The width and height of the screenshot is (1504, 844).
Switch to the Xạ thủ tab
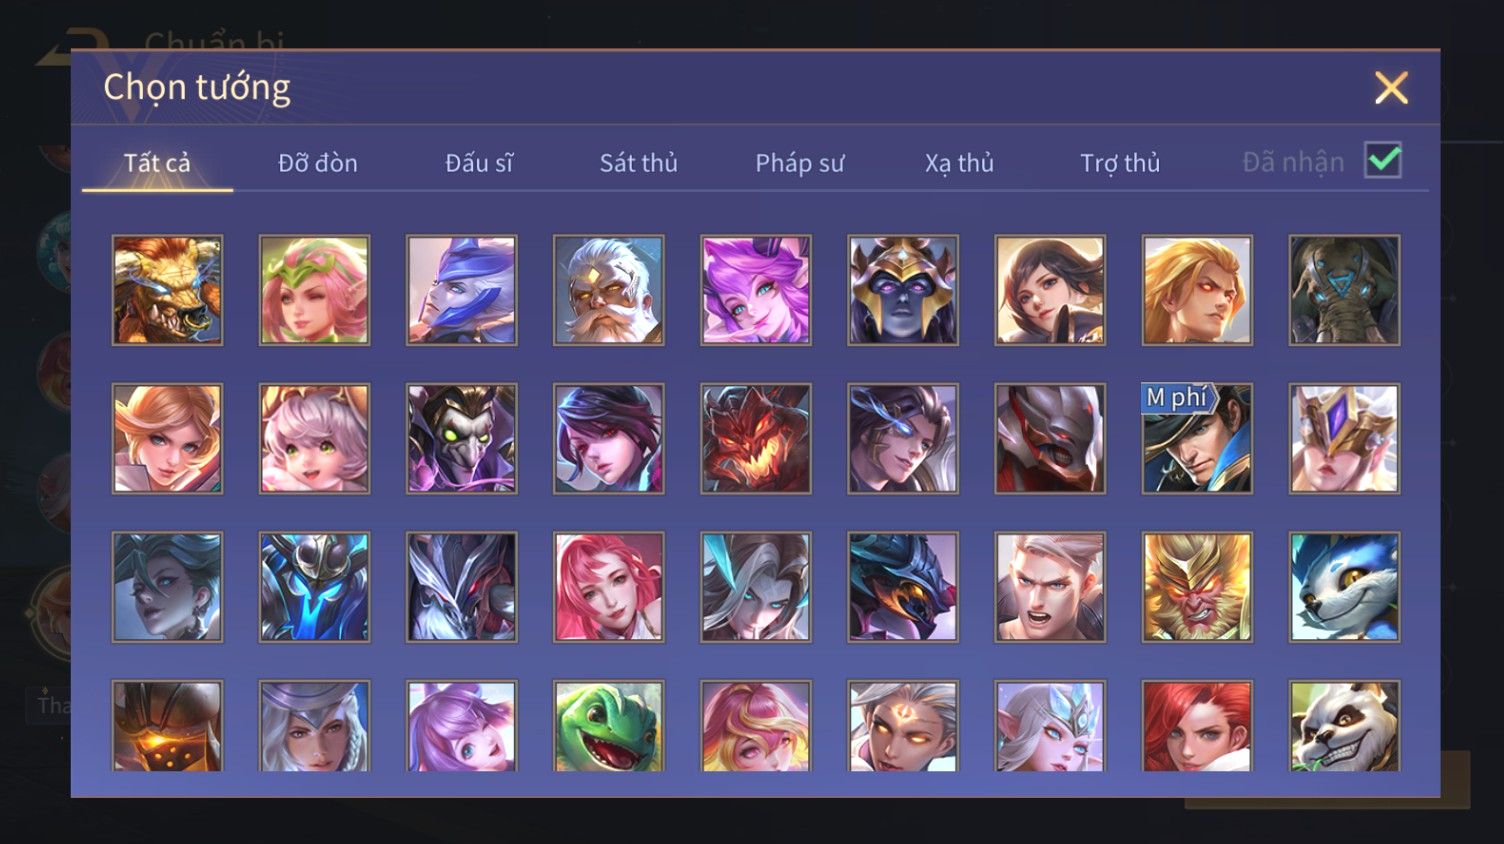959,162
